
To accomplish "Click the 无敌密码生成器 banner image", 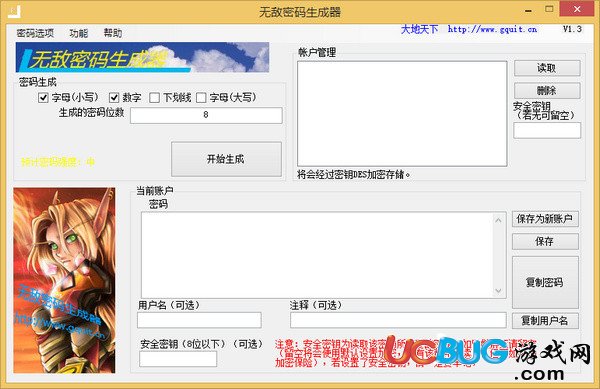I will tap(142, 57).
